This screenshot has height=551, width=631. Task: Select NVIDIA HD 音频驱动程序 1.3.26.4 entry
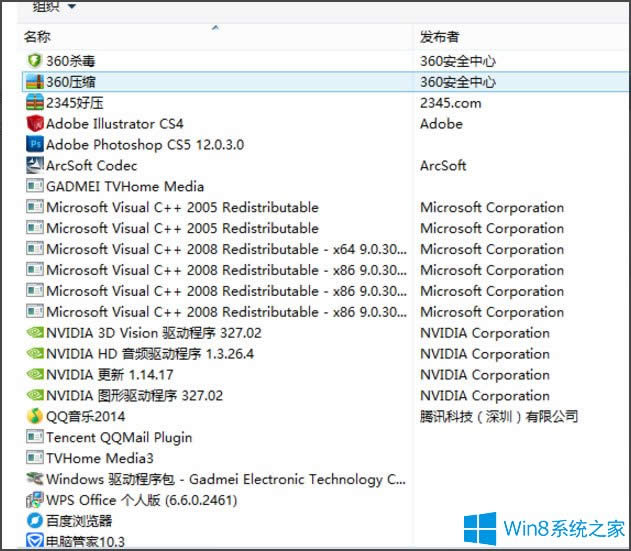135,354
